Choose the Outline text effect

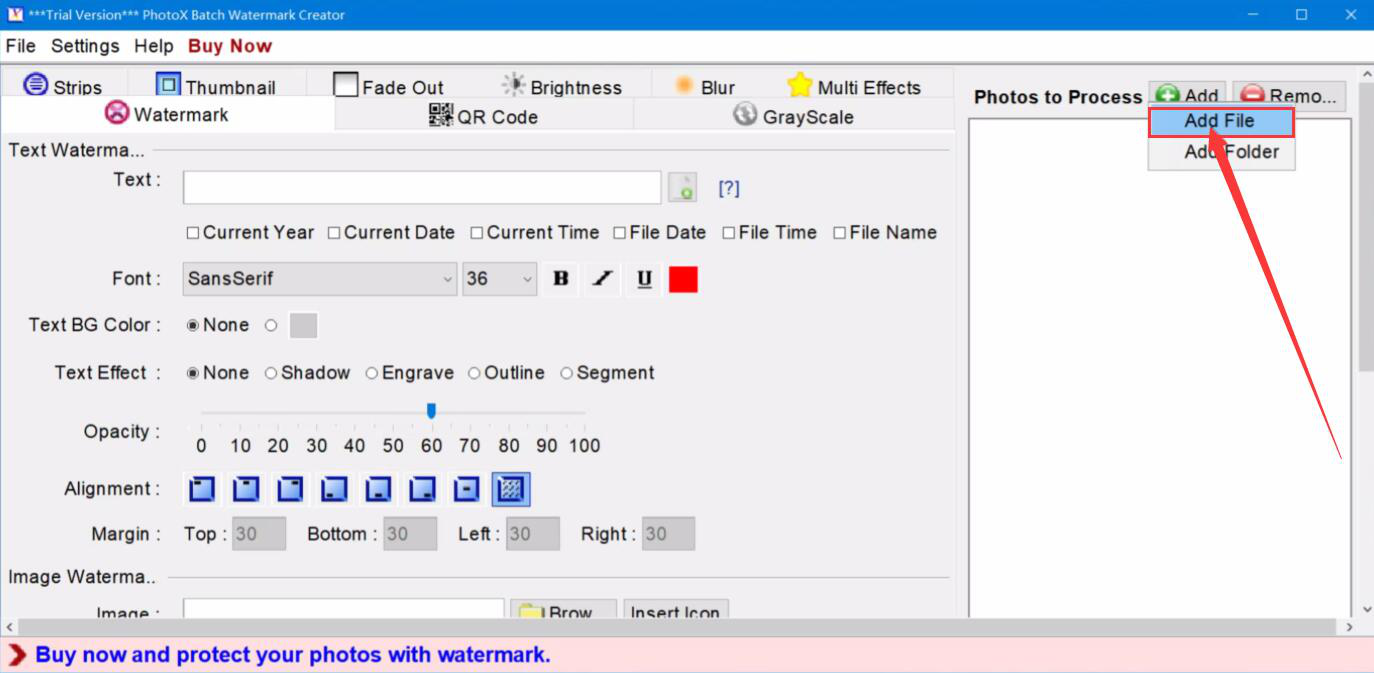474,373
